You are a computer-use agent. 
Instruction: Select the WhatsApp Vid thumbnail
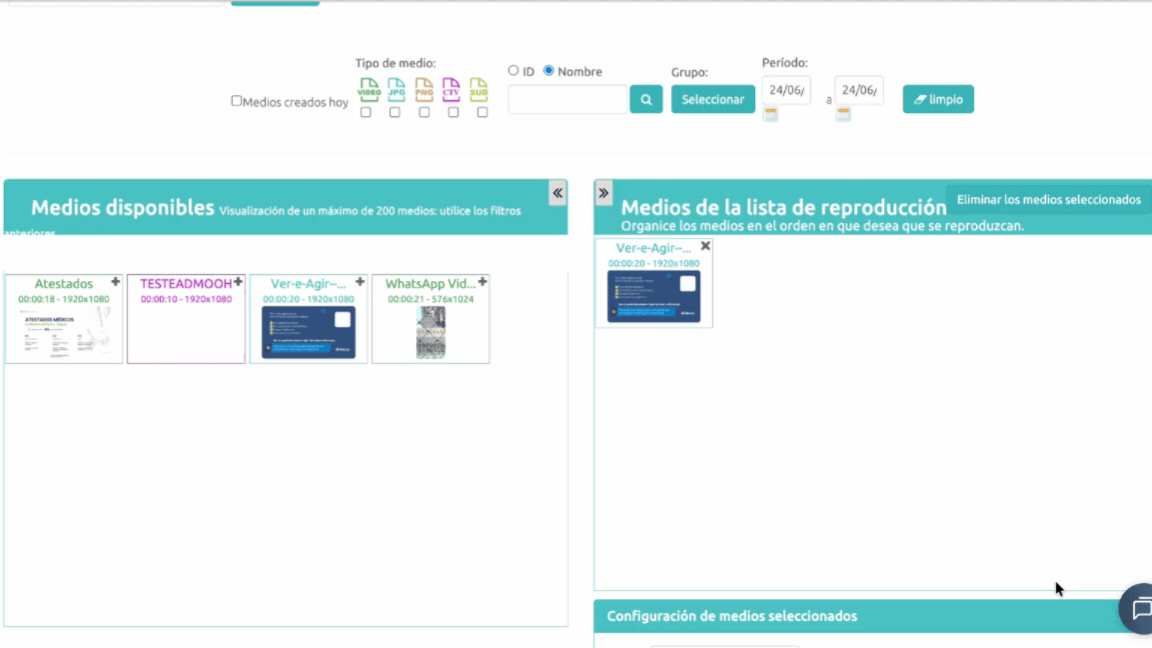pos(431,333)
